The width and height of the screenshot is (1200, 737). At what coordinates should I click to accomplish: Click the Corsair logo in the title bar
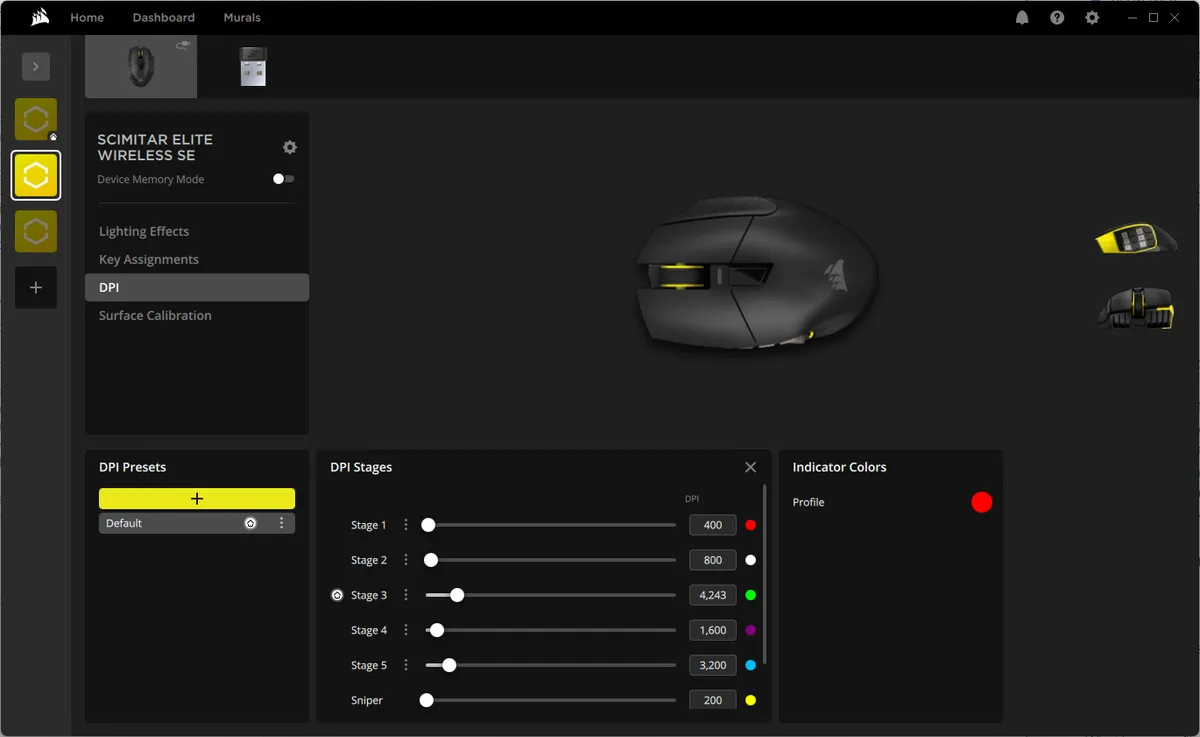click(x=40, y=16)
